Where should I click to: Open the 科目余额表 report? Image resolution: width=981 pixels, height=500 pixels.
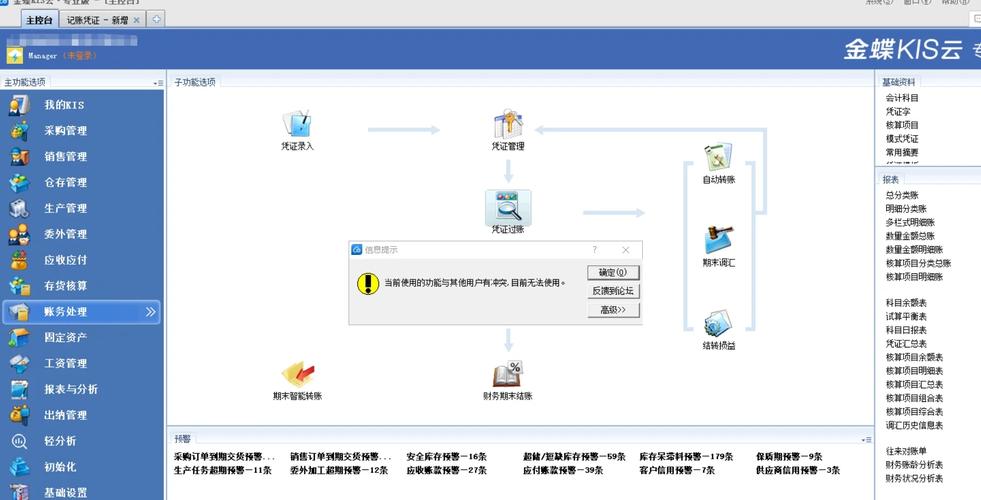906,303
